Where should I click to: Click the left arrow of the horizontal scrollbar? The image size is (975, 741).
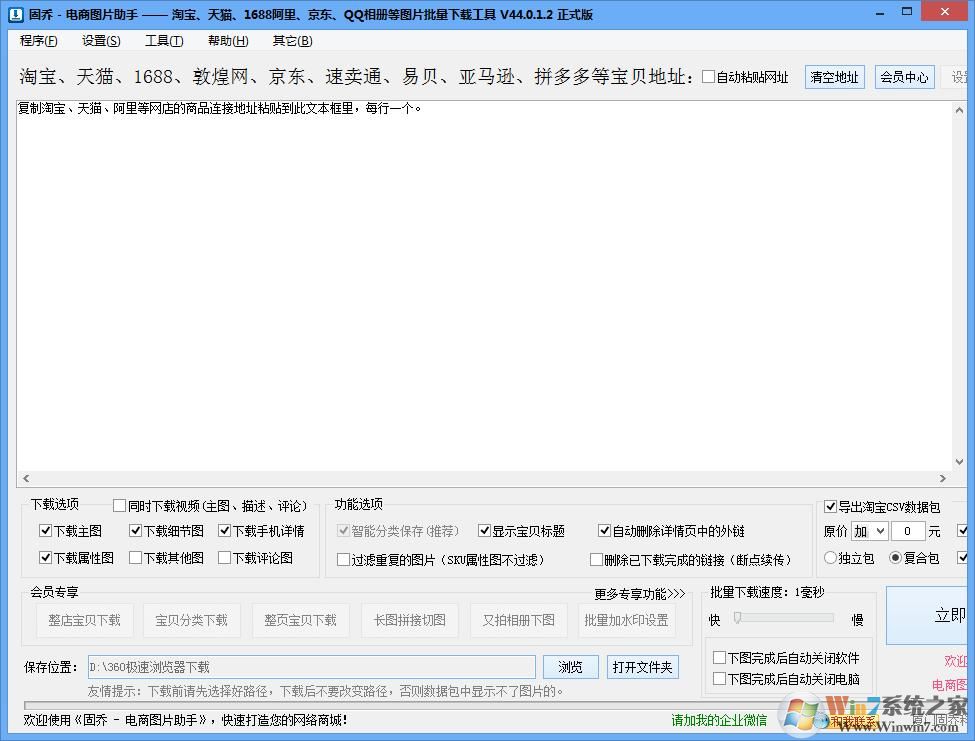(26, 479)
